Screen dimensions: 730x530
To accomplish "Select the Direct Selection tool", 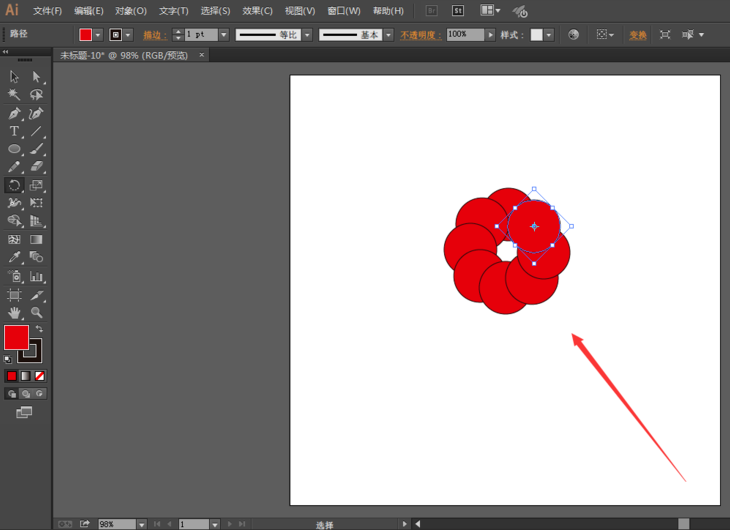I will click(x=37, y=77).
